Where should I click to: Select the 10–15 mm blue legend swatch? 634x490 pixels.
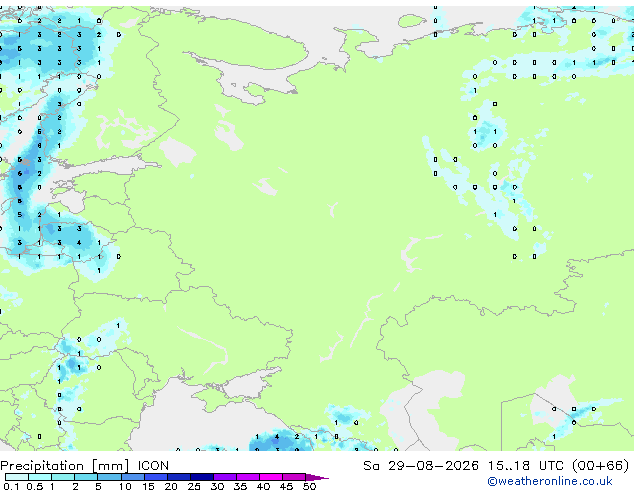[x=133, y=477]
